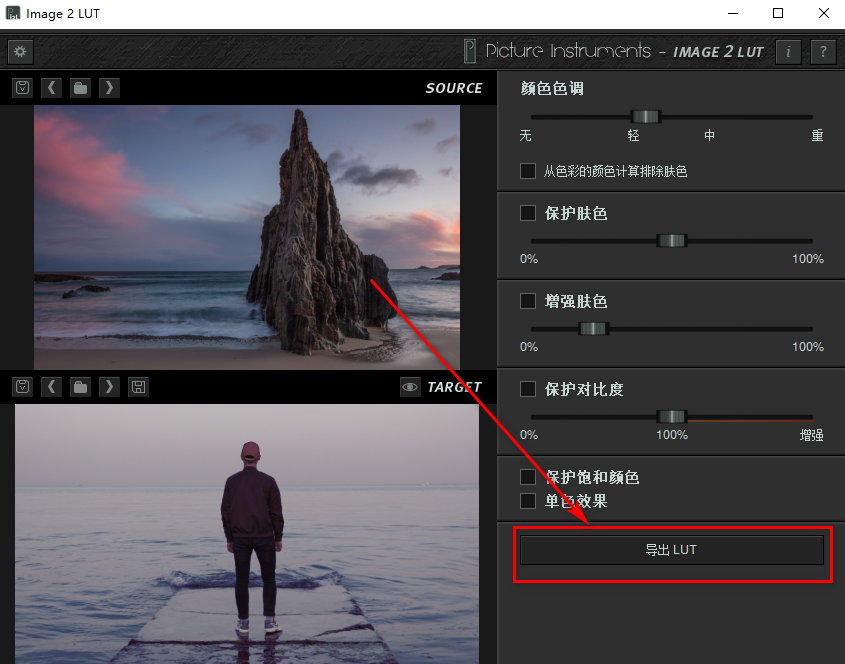Toggle the eye preview icon beside TARGET
The width and height of the screenshot is (845, 664).
click(x=410, y=386)
